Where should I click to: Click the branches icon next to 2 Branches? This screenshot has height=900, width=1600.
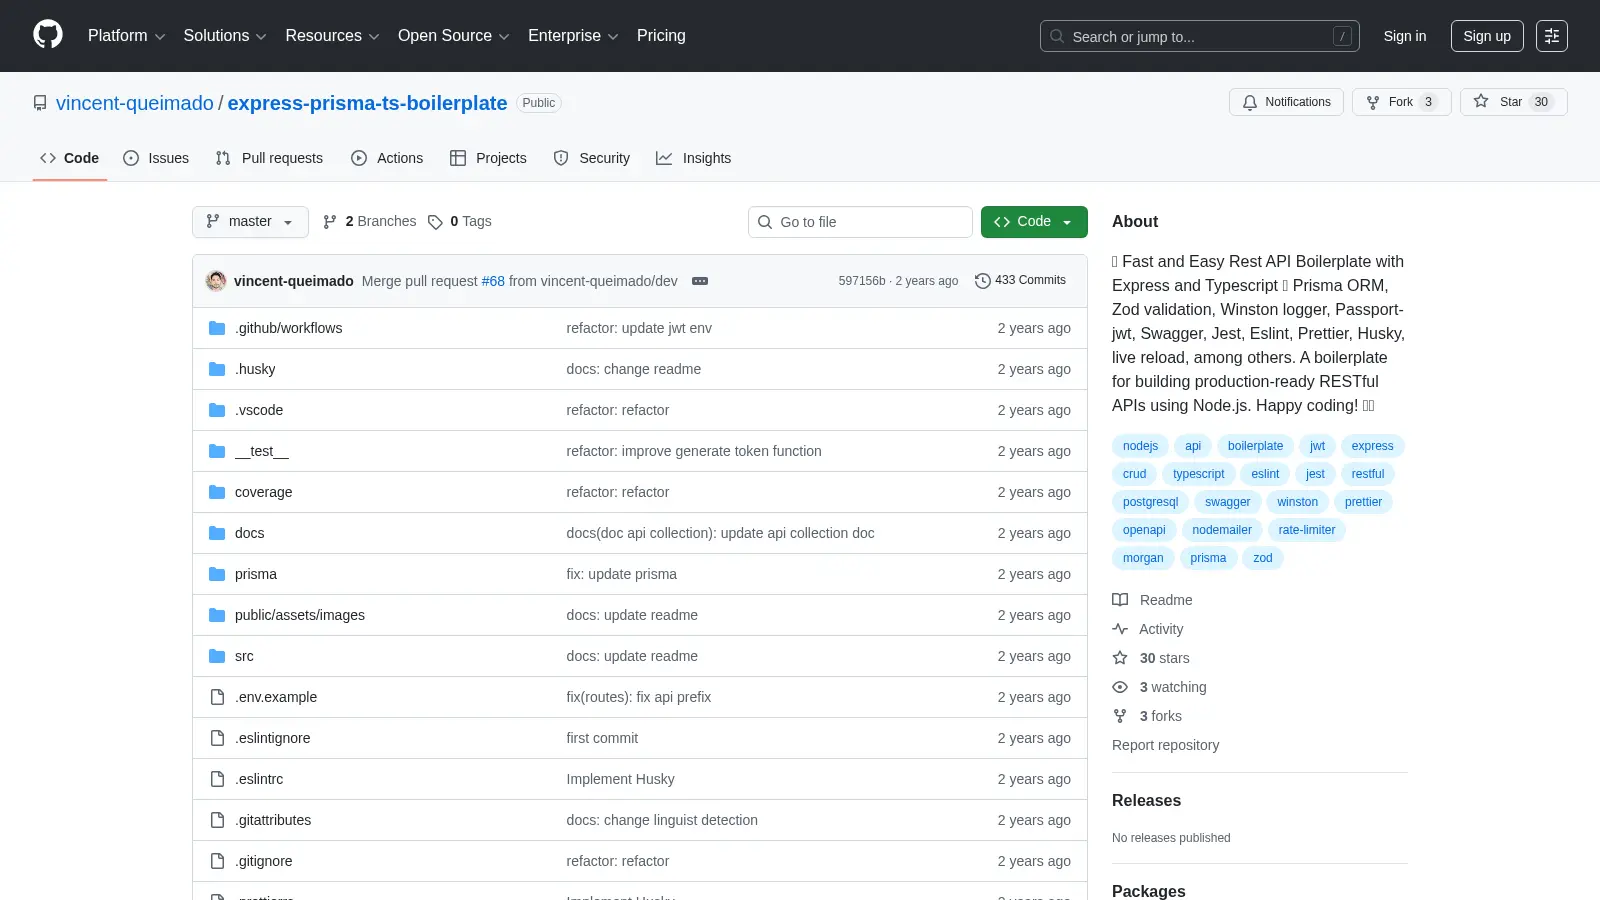330,222
